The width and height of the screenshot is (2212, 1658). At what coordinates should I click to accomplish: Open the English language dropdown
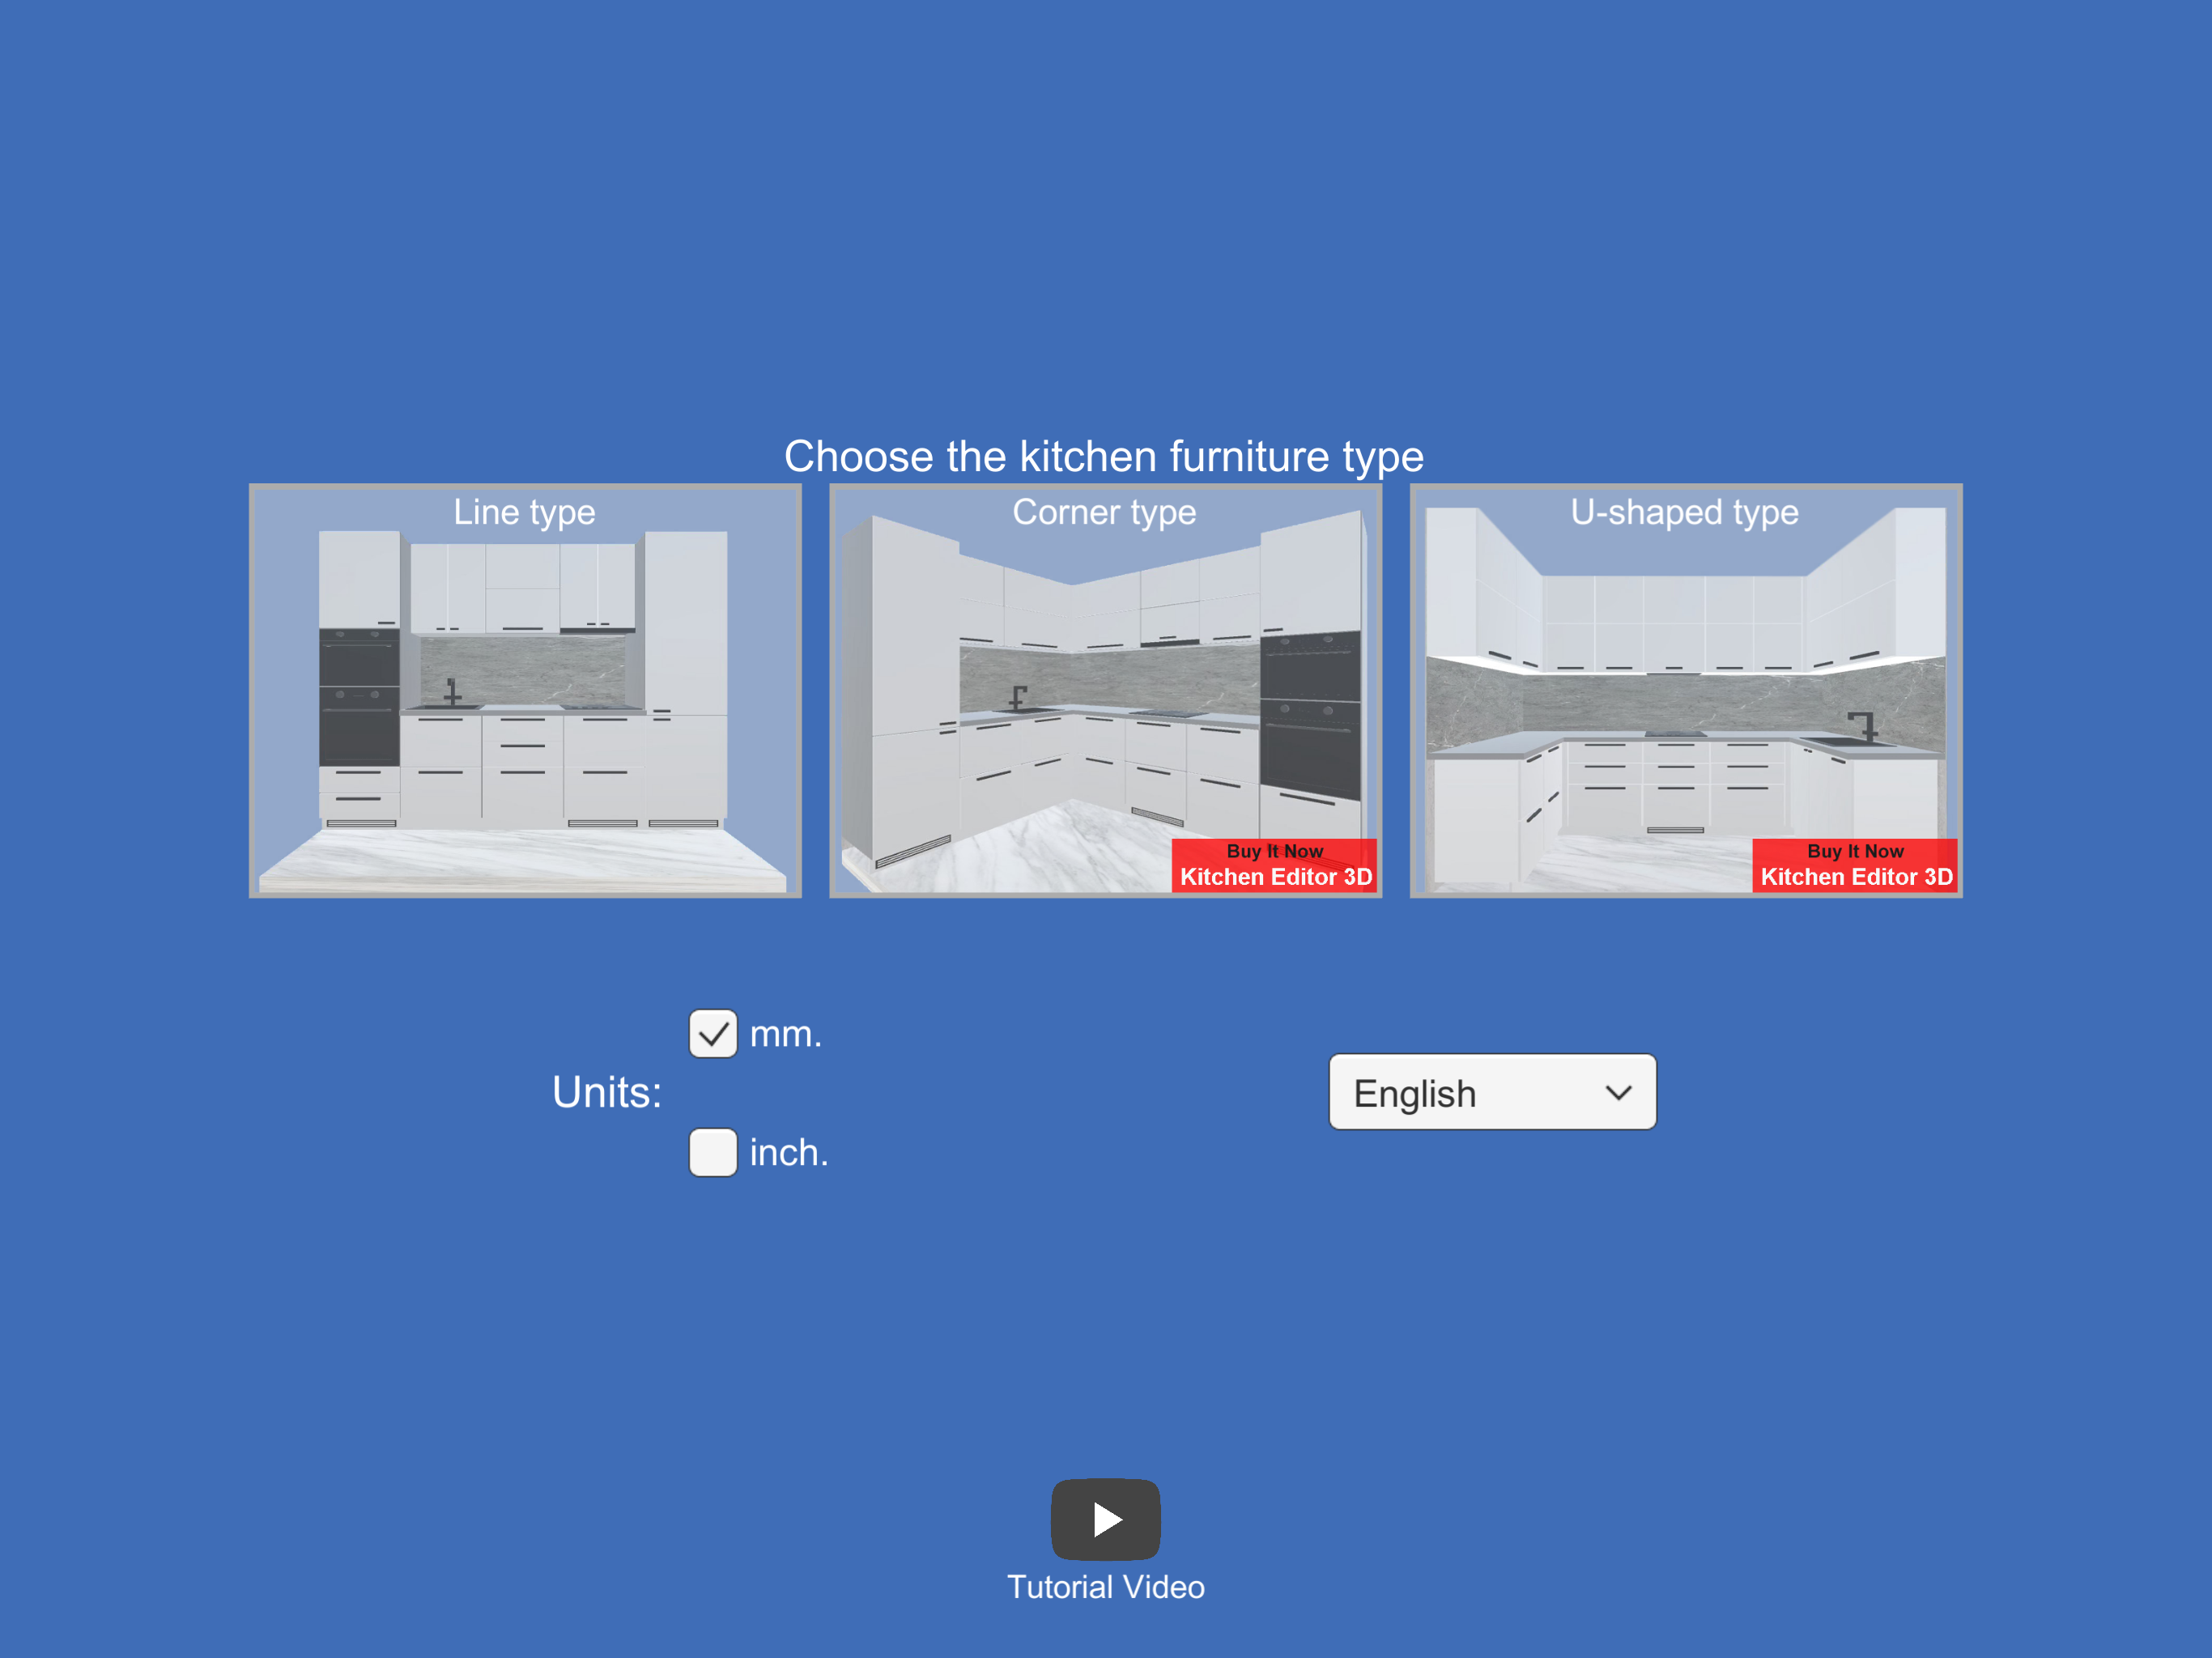pyautogui.click(x=1492, y=1092)
